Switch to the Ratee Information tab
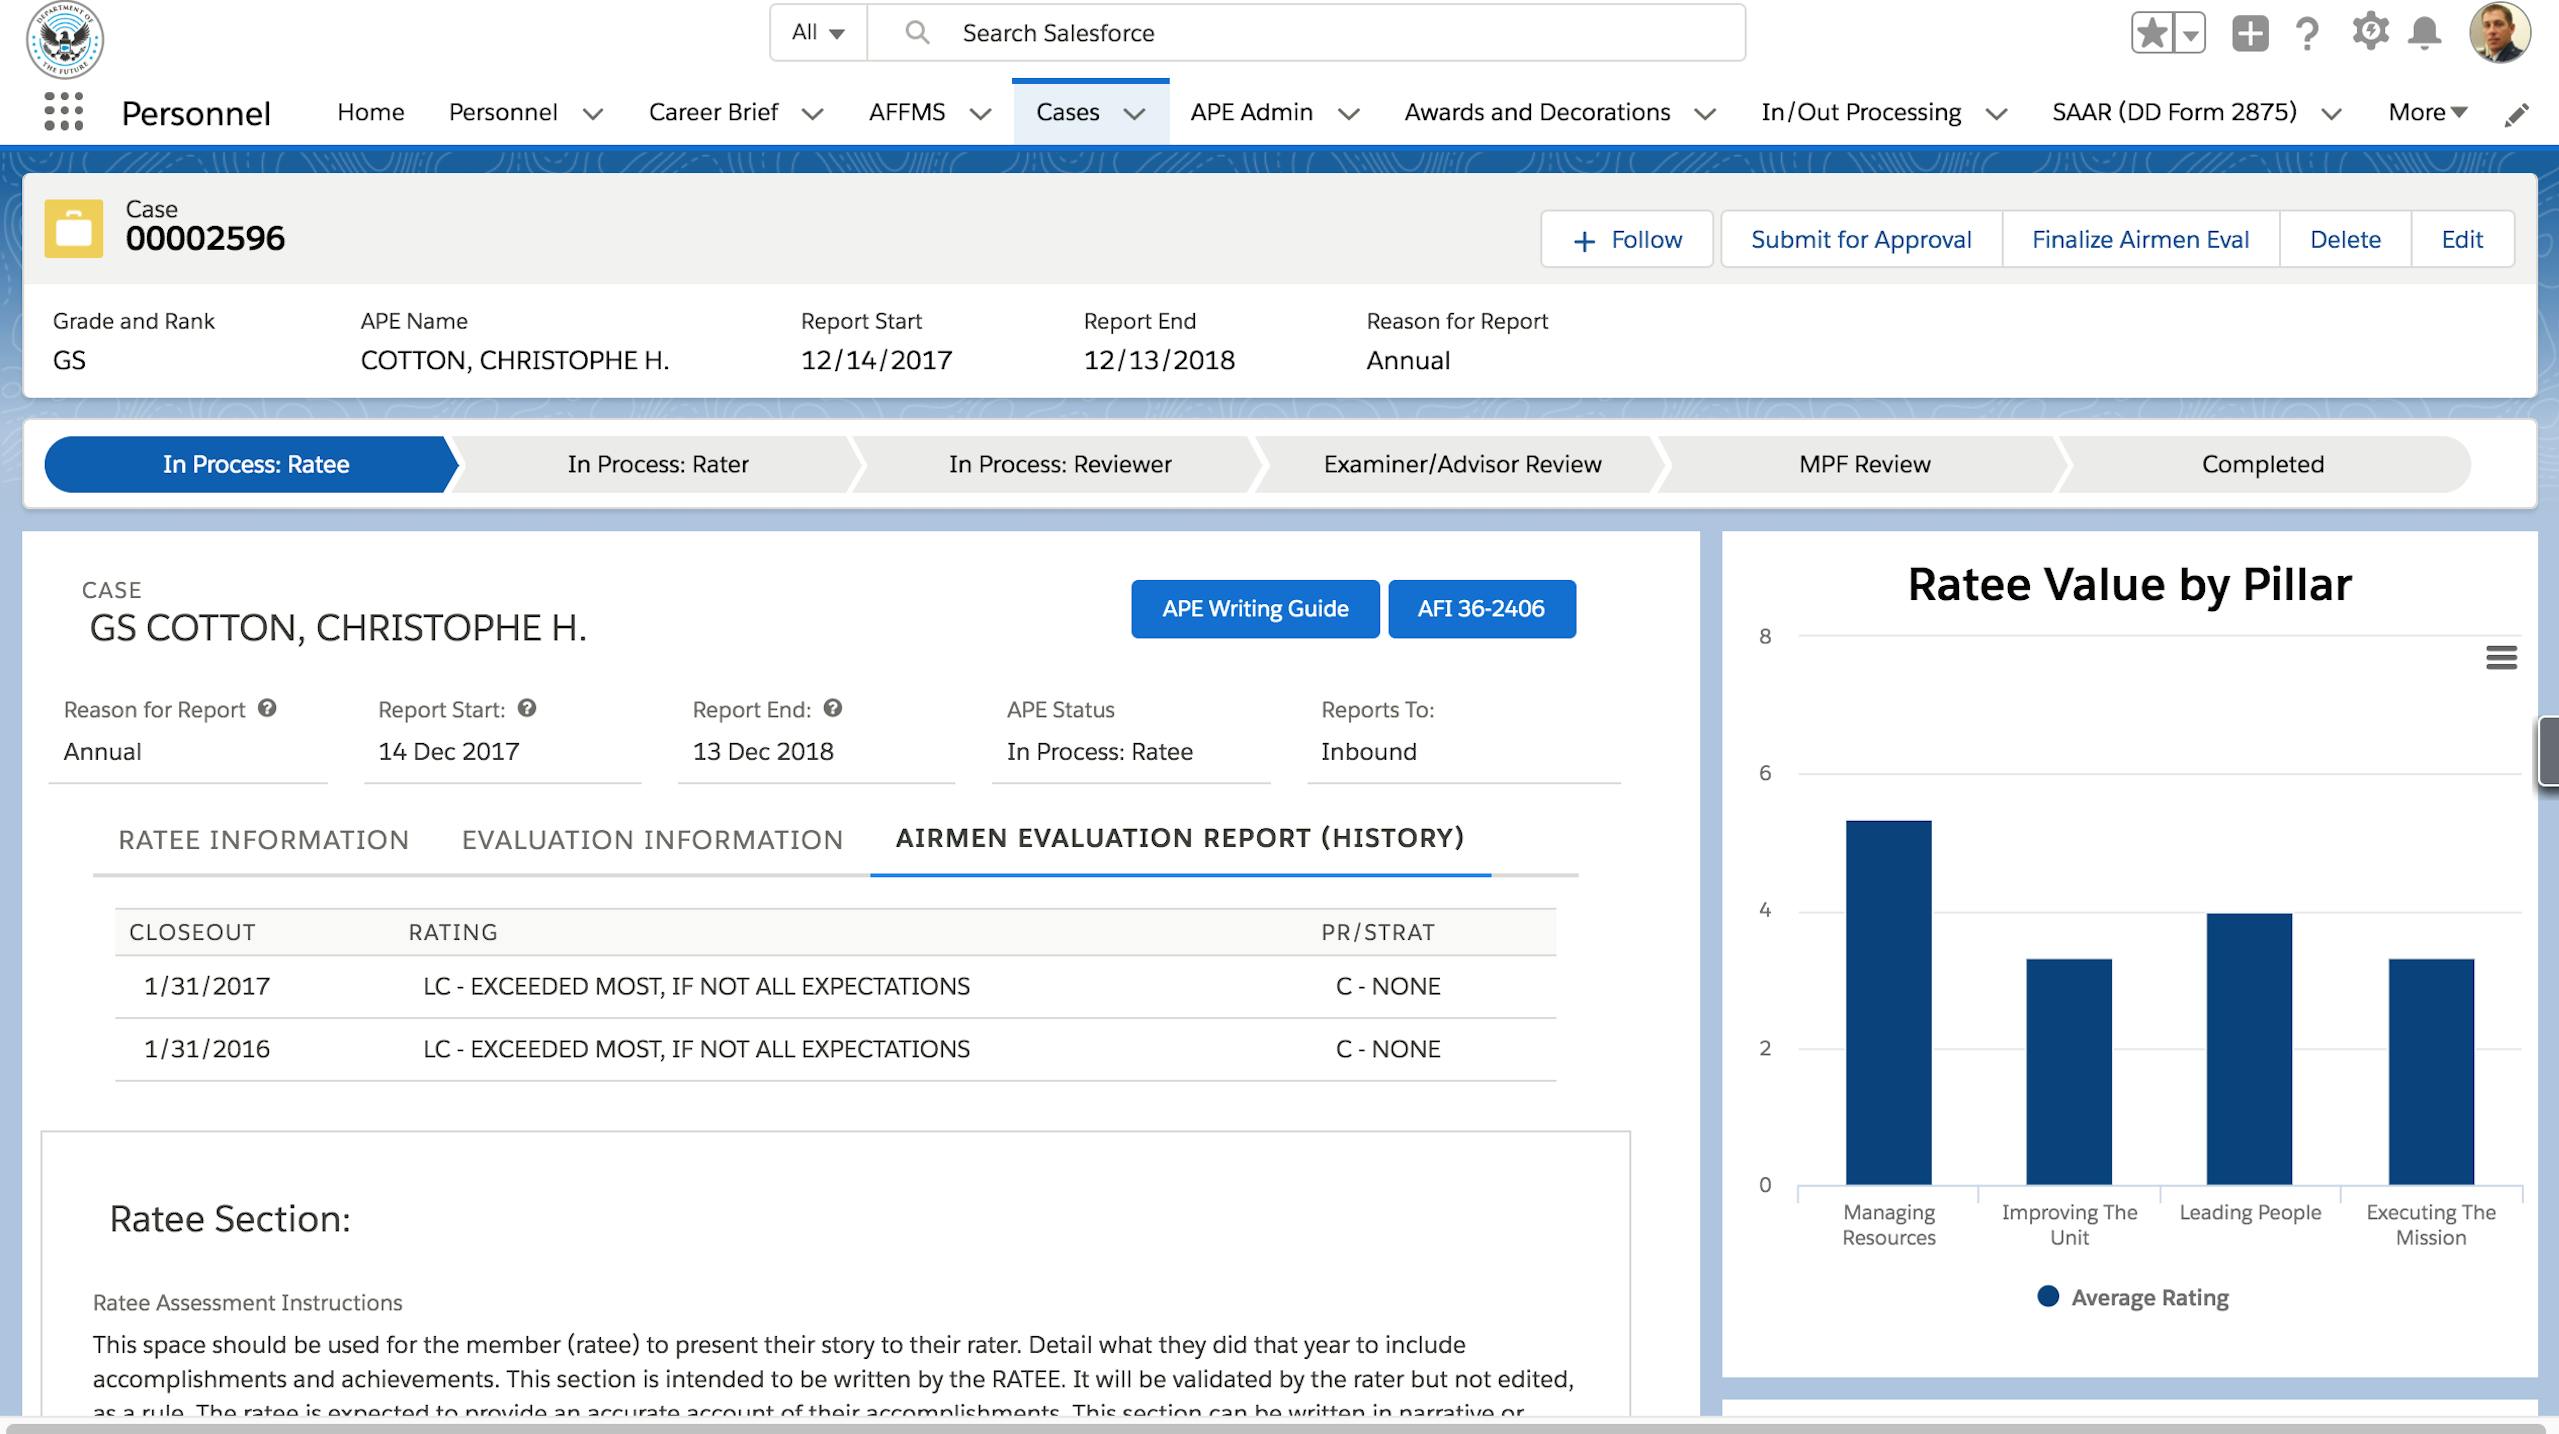Image resolution: width=2559 pixels, height=1434 pixels. (x=263, y=840)
